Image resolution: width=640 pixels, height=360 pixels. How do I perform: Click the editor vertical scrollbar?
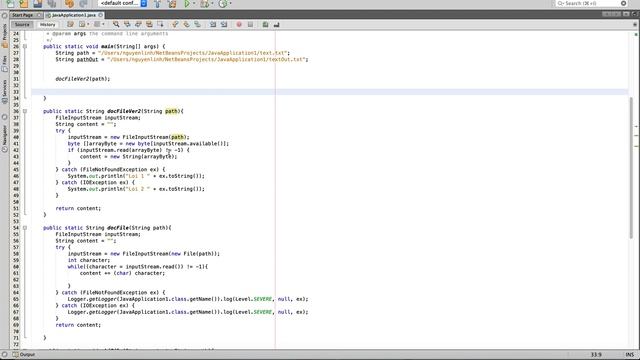tap(631, 168)
